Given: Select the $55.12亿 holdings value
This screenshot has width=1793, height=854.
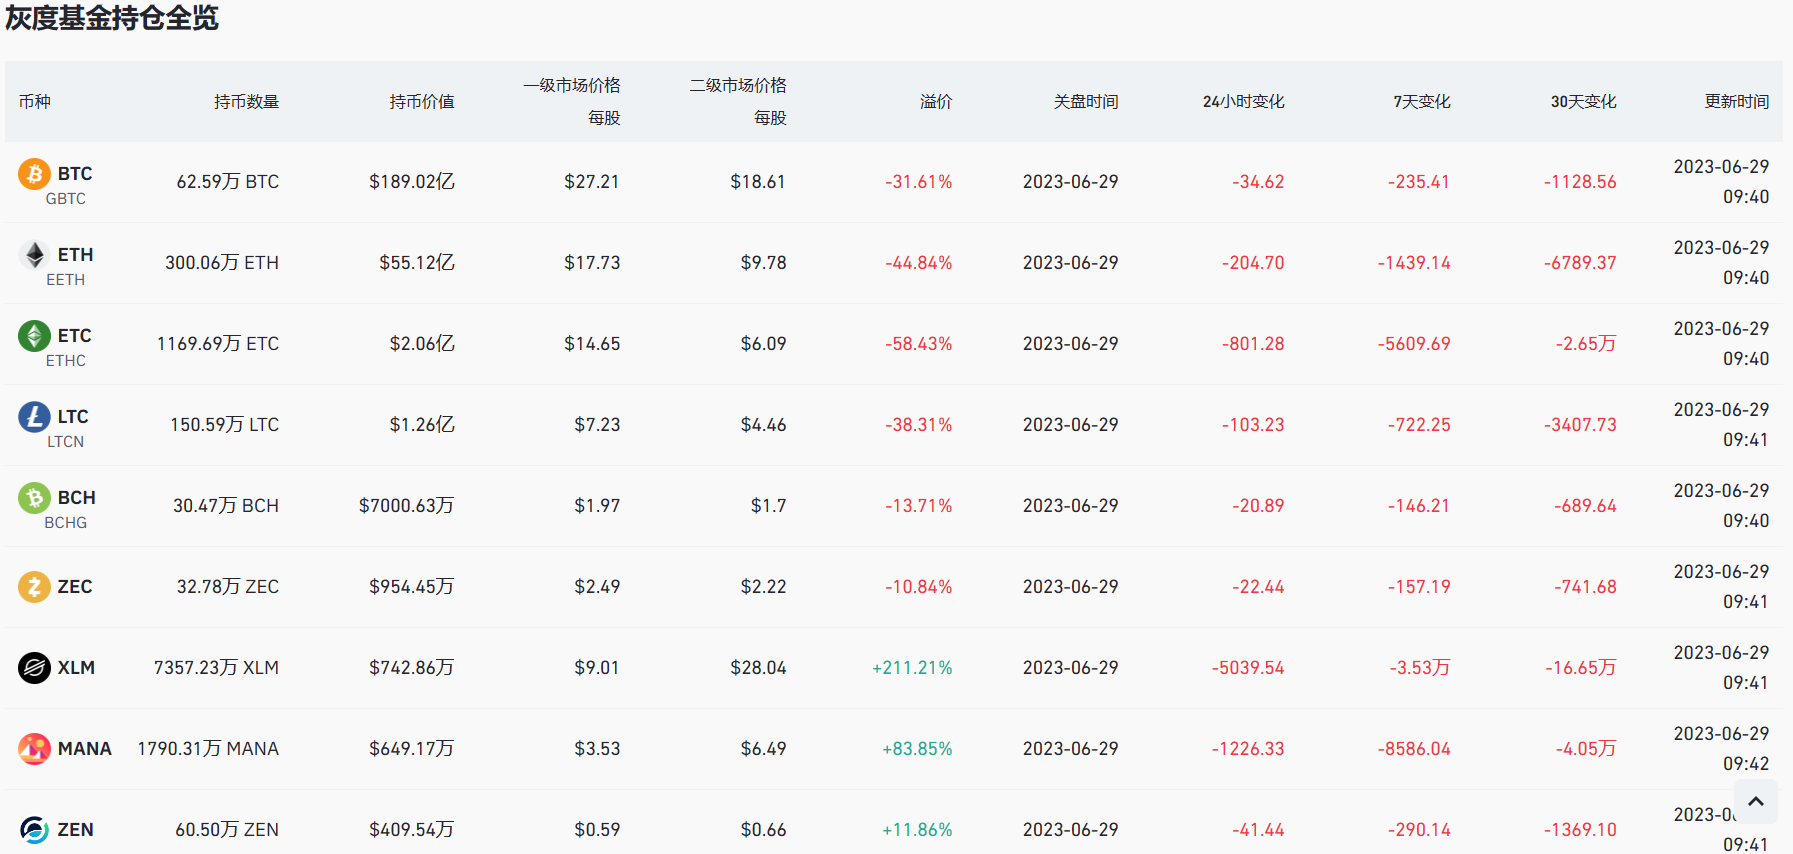Looking at the screenshot, I should [417, 263].
